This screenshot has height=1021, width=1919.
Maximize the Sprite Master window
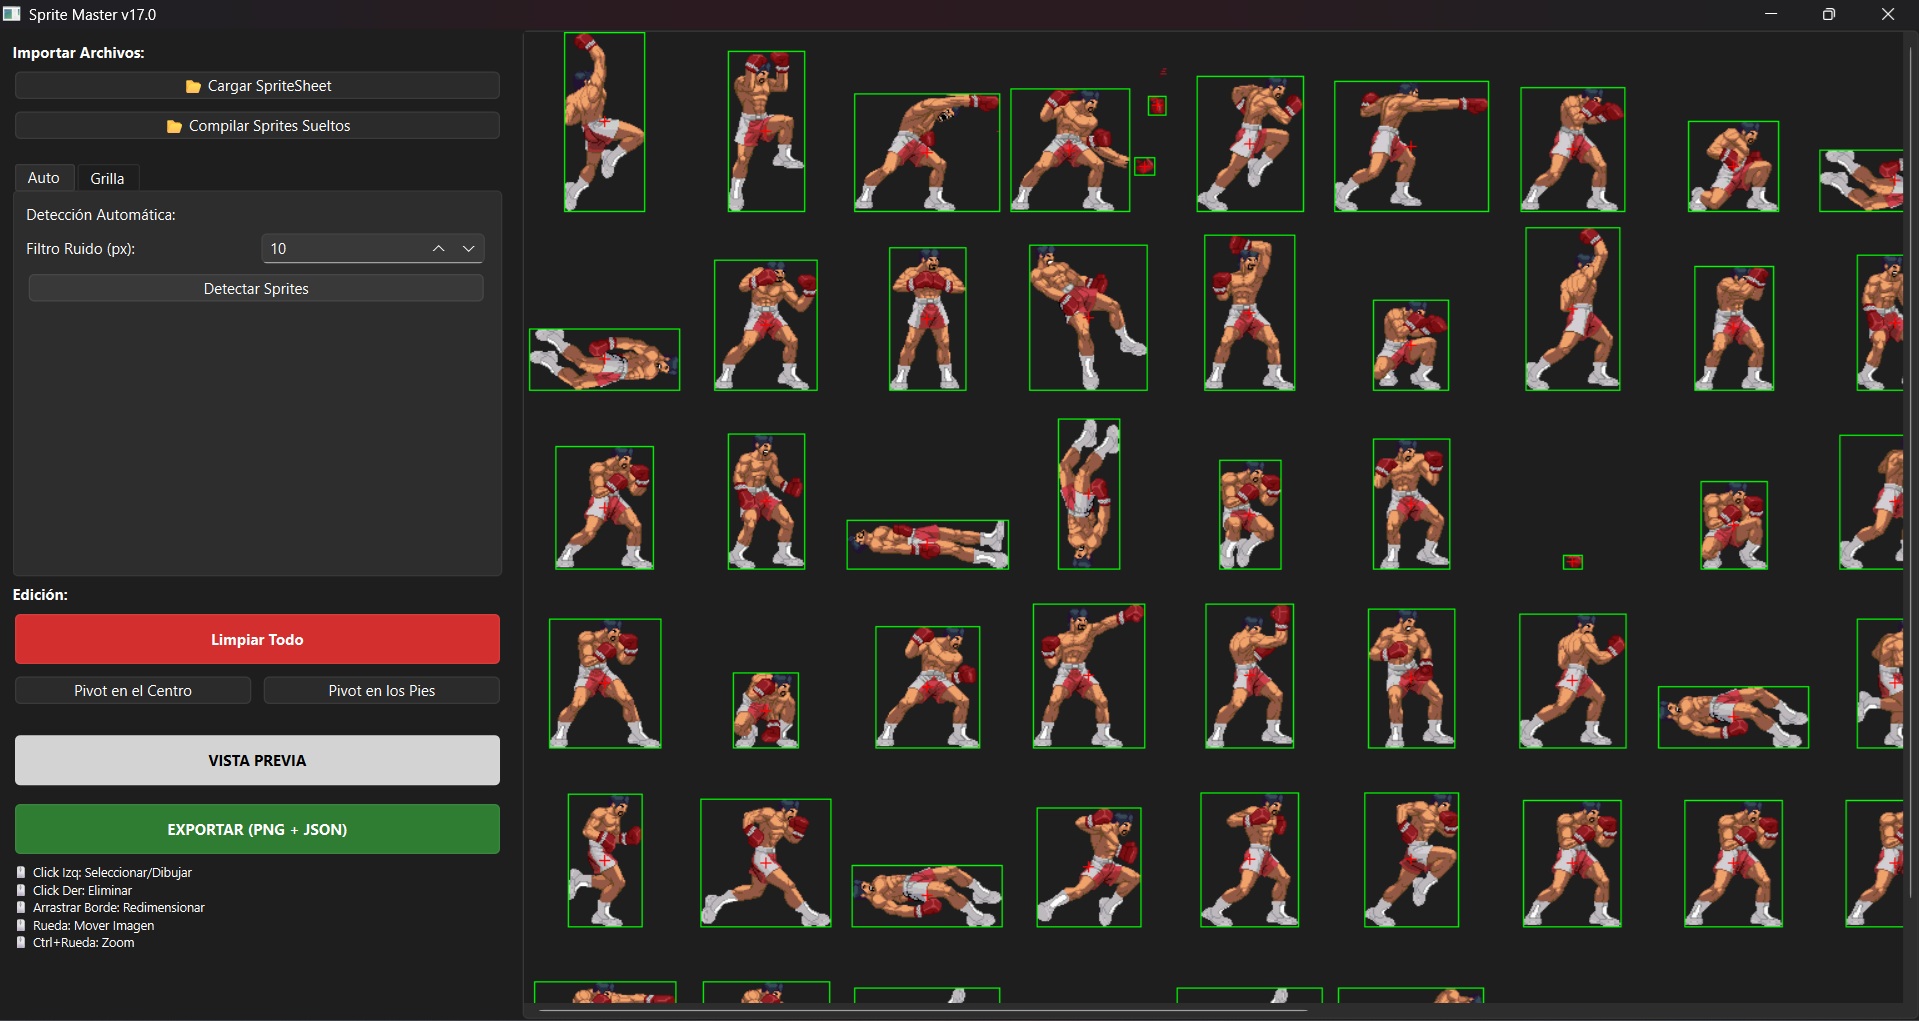pyautogui.click(x=1829, y=14)
